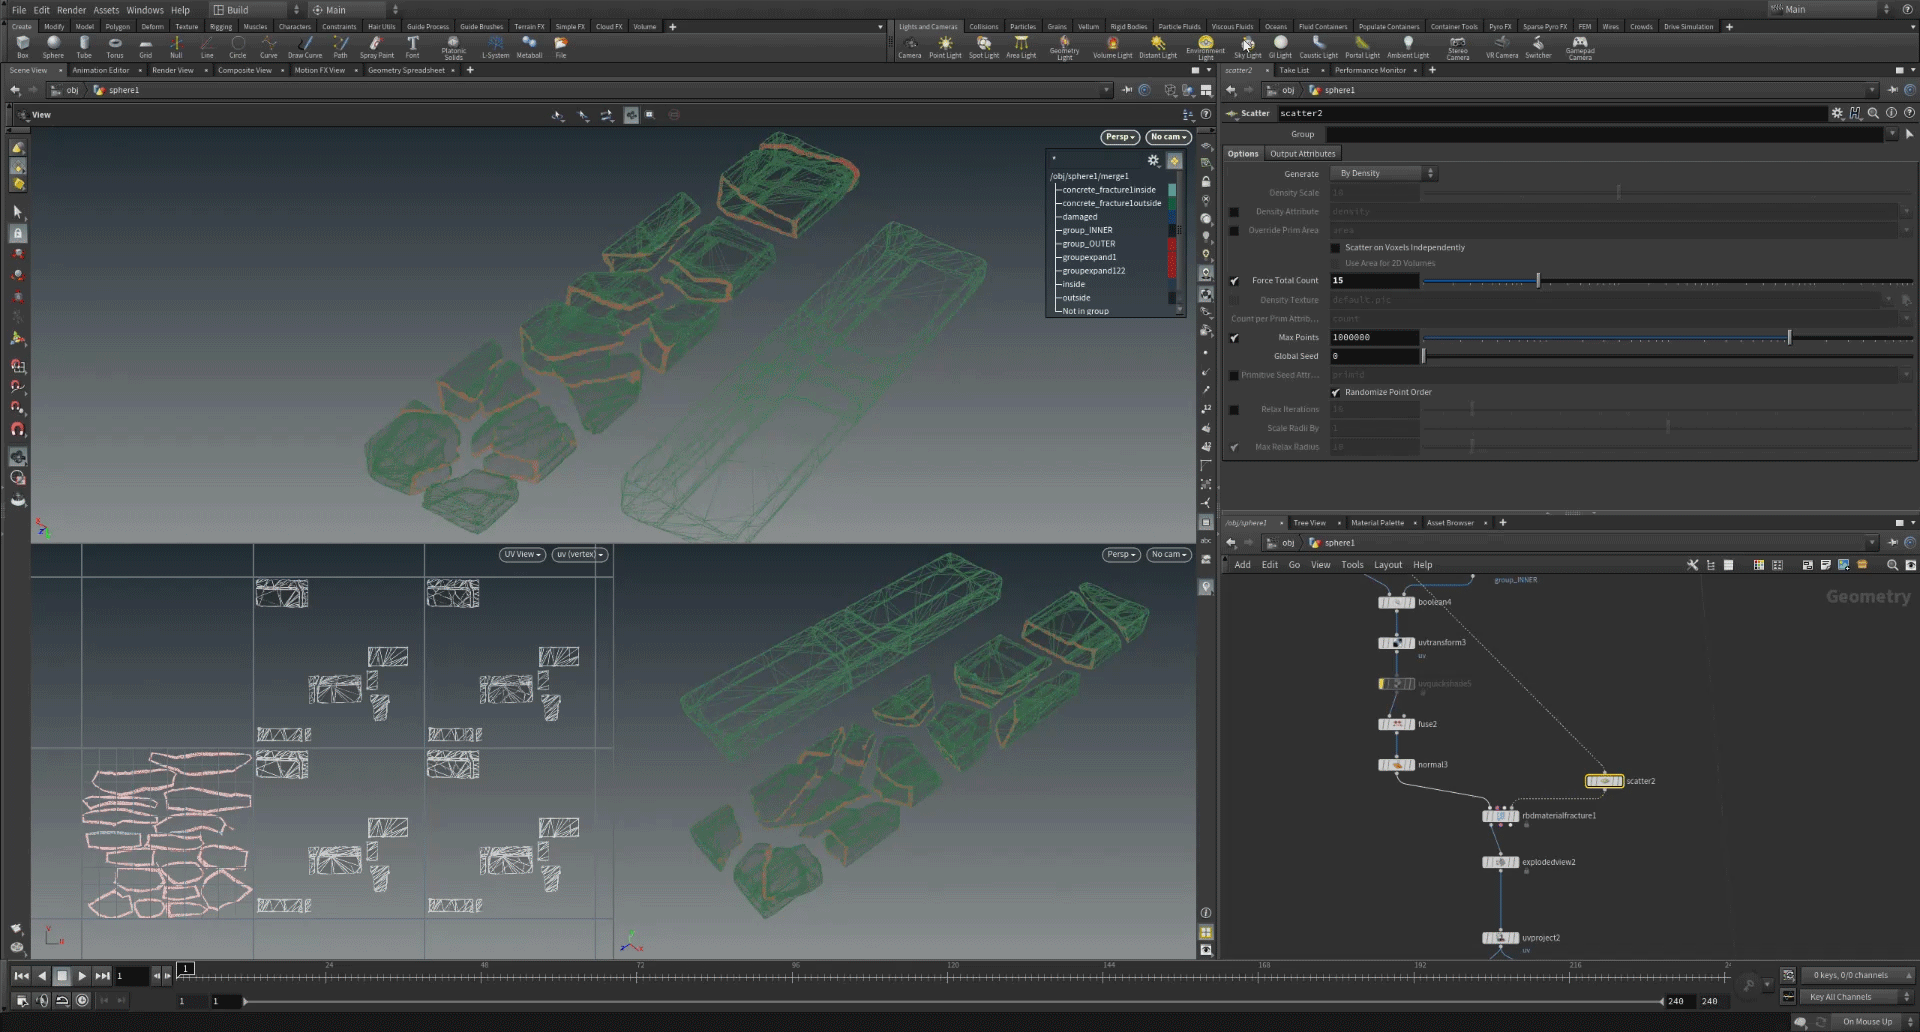Open the UV View dropdown

coord(522,554)
